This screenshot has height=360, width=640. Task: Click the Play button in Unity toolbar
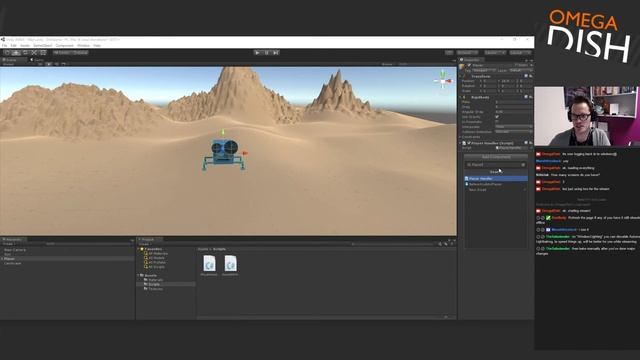point(257,53)
